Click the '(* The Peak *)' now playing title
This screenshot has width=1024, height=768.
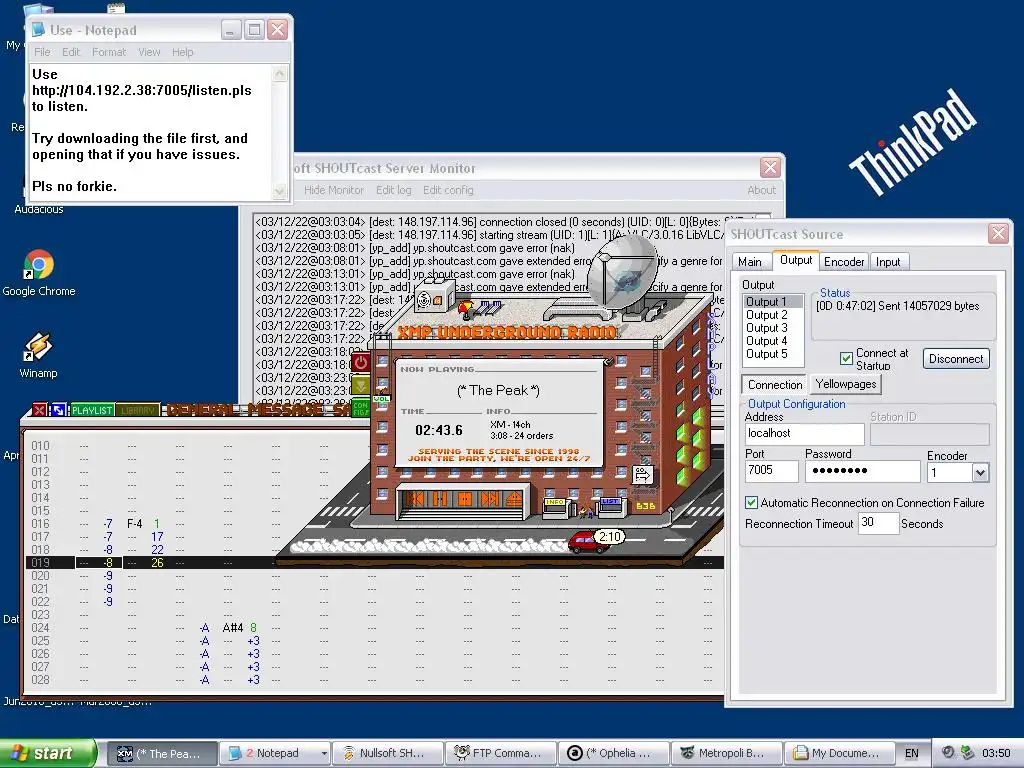[x=498, y=391]
